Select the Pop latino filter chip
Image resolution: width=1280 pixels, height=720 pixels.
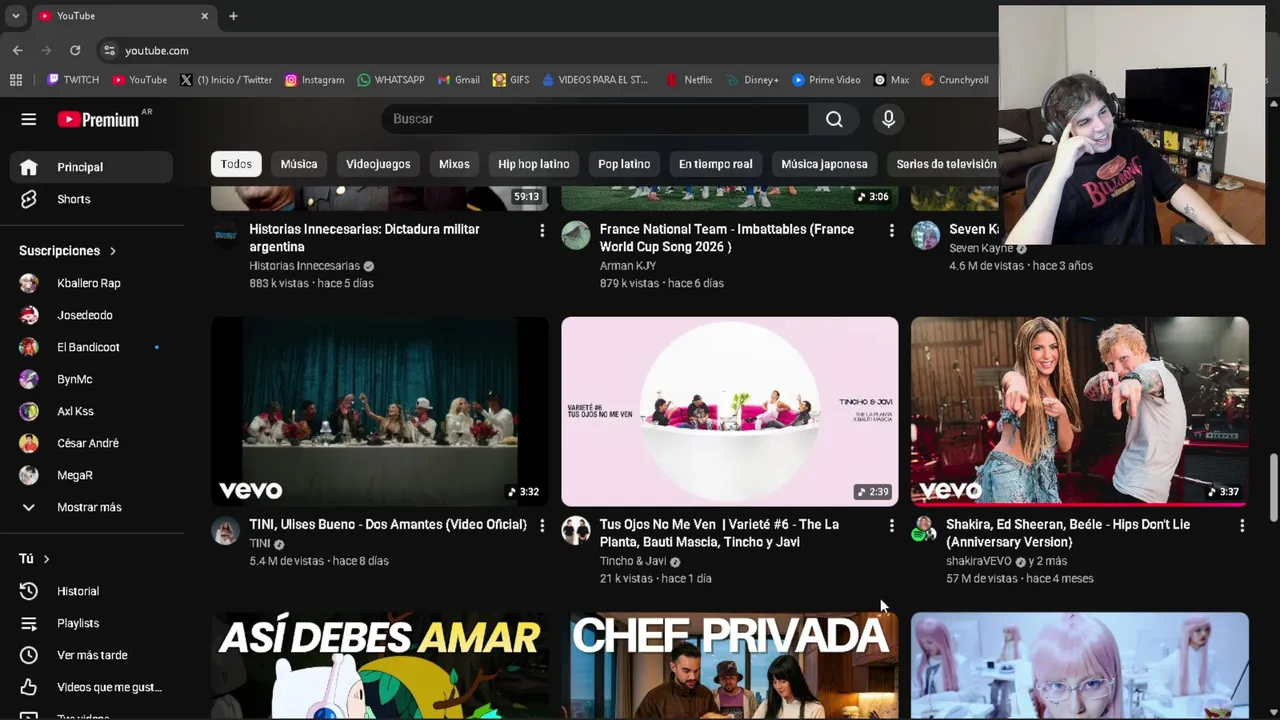(x=624, y=164)
